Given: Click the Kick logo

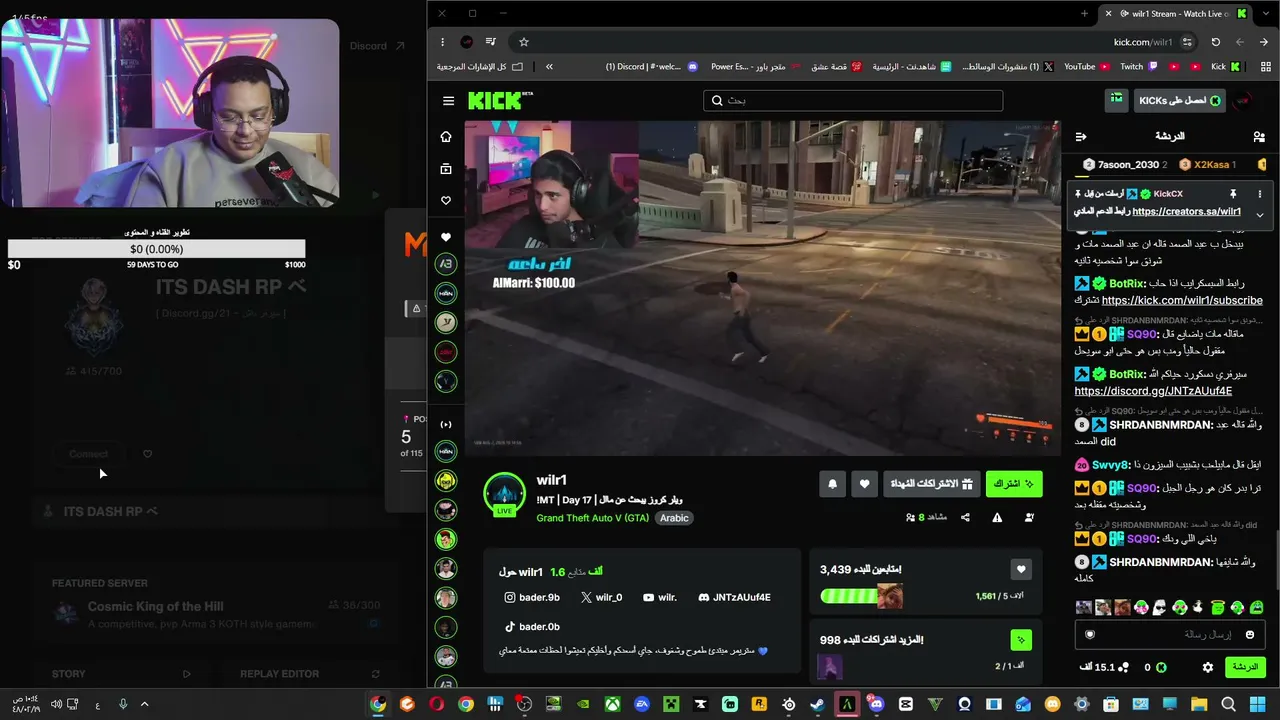Looking at the screenshot, I should click(500, 100).
